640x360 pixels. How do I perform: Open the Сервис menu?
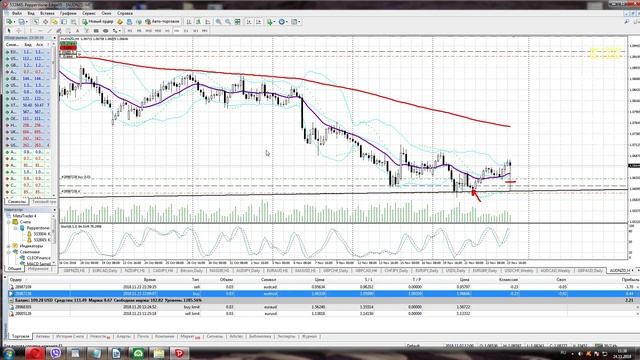(x=89, y=13)
